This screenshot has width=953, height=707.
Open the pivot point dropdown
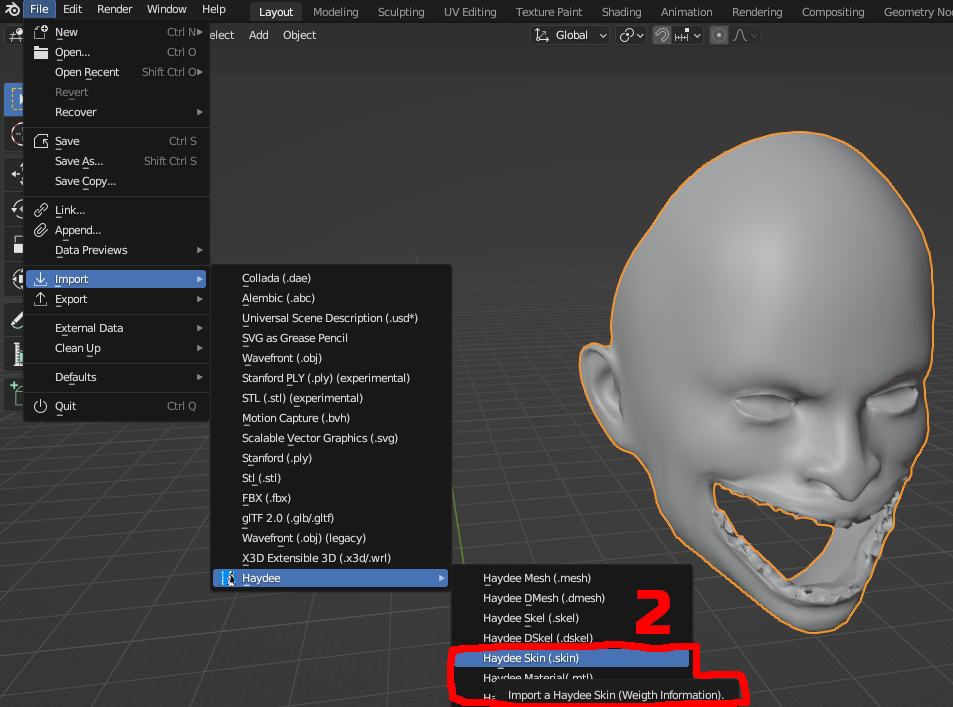click(x=631, y=35)
